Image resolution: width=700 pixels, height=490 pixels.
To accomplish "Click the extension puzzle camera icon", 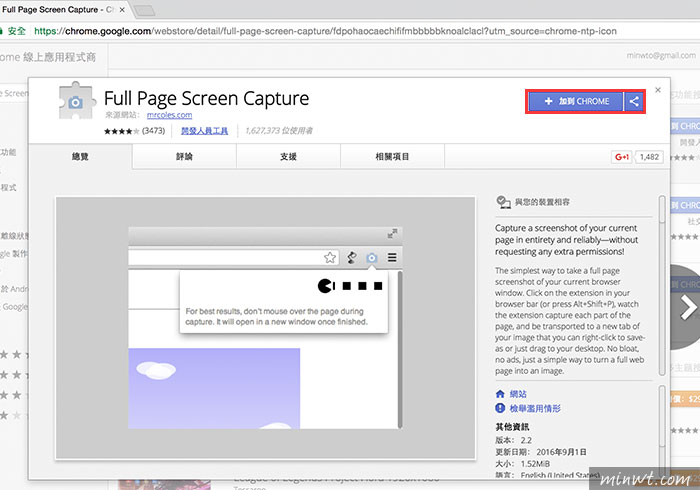I will point(77,101).
